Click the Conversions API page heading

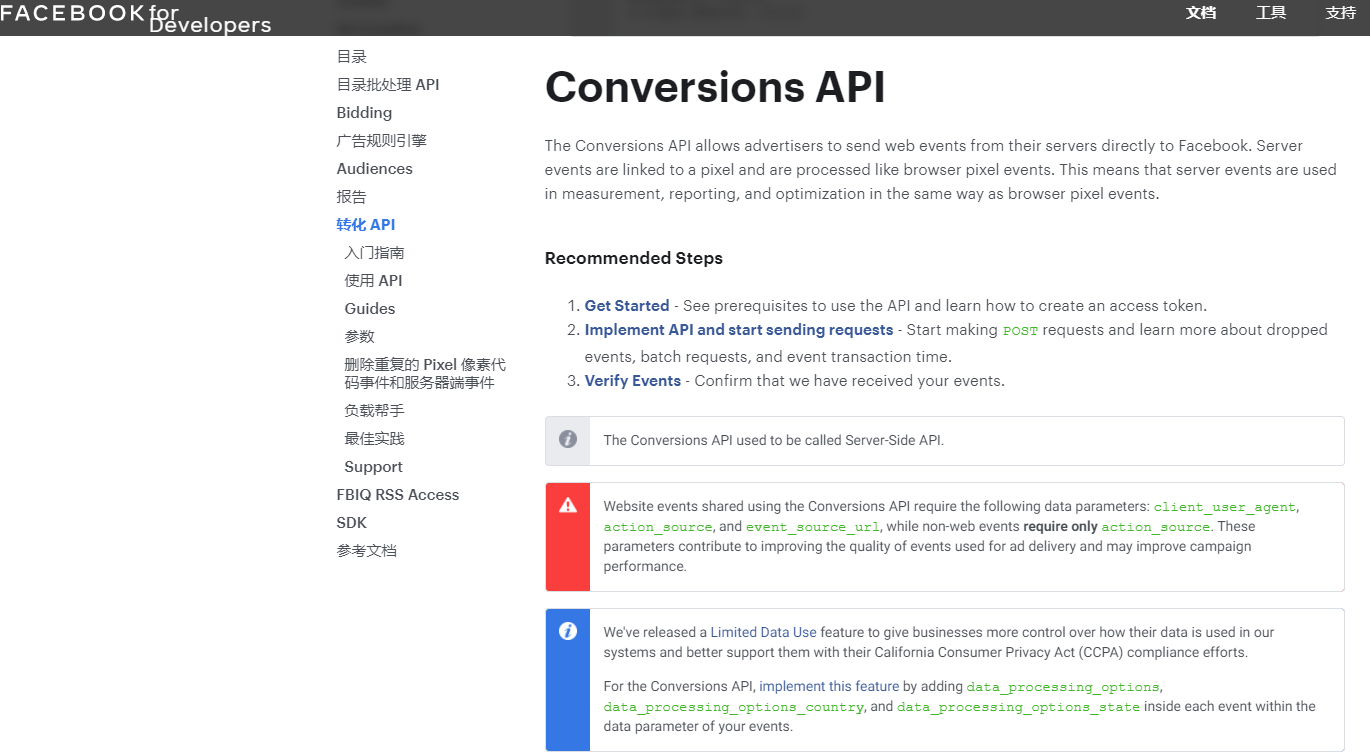(x=715, y=87)
